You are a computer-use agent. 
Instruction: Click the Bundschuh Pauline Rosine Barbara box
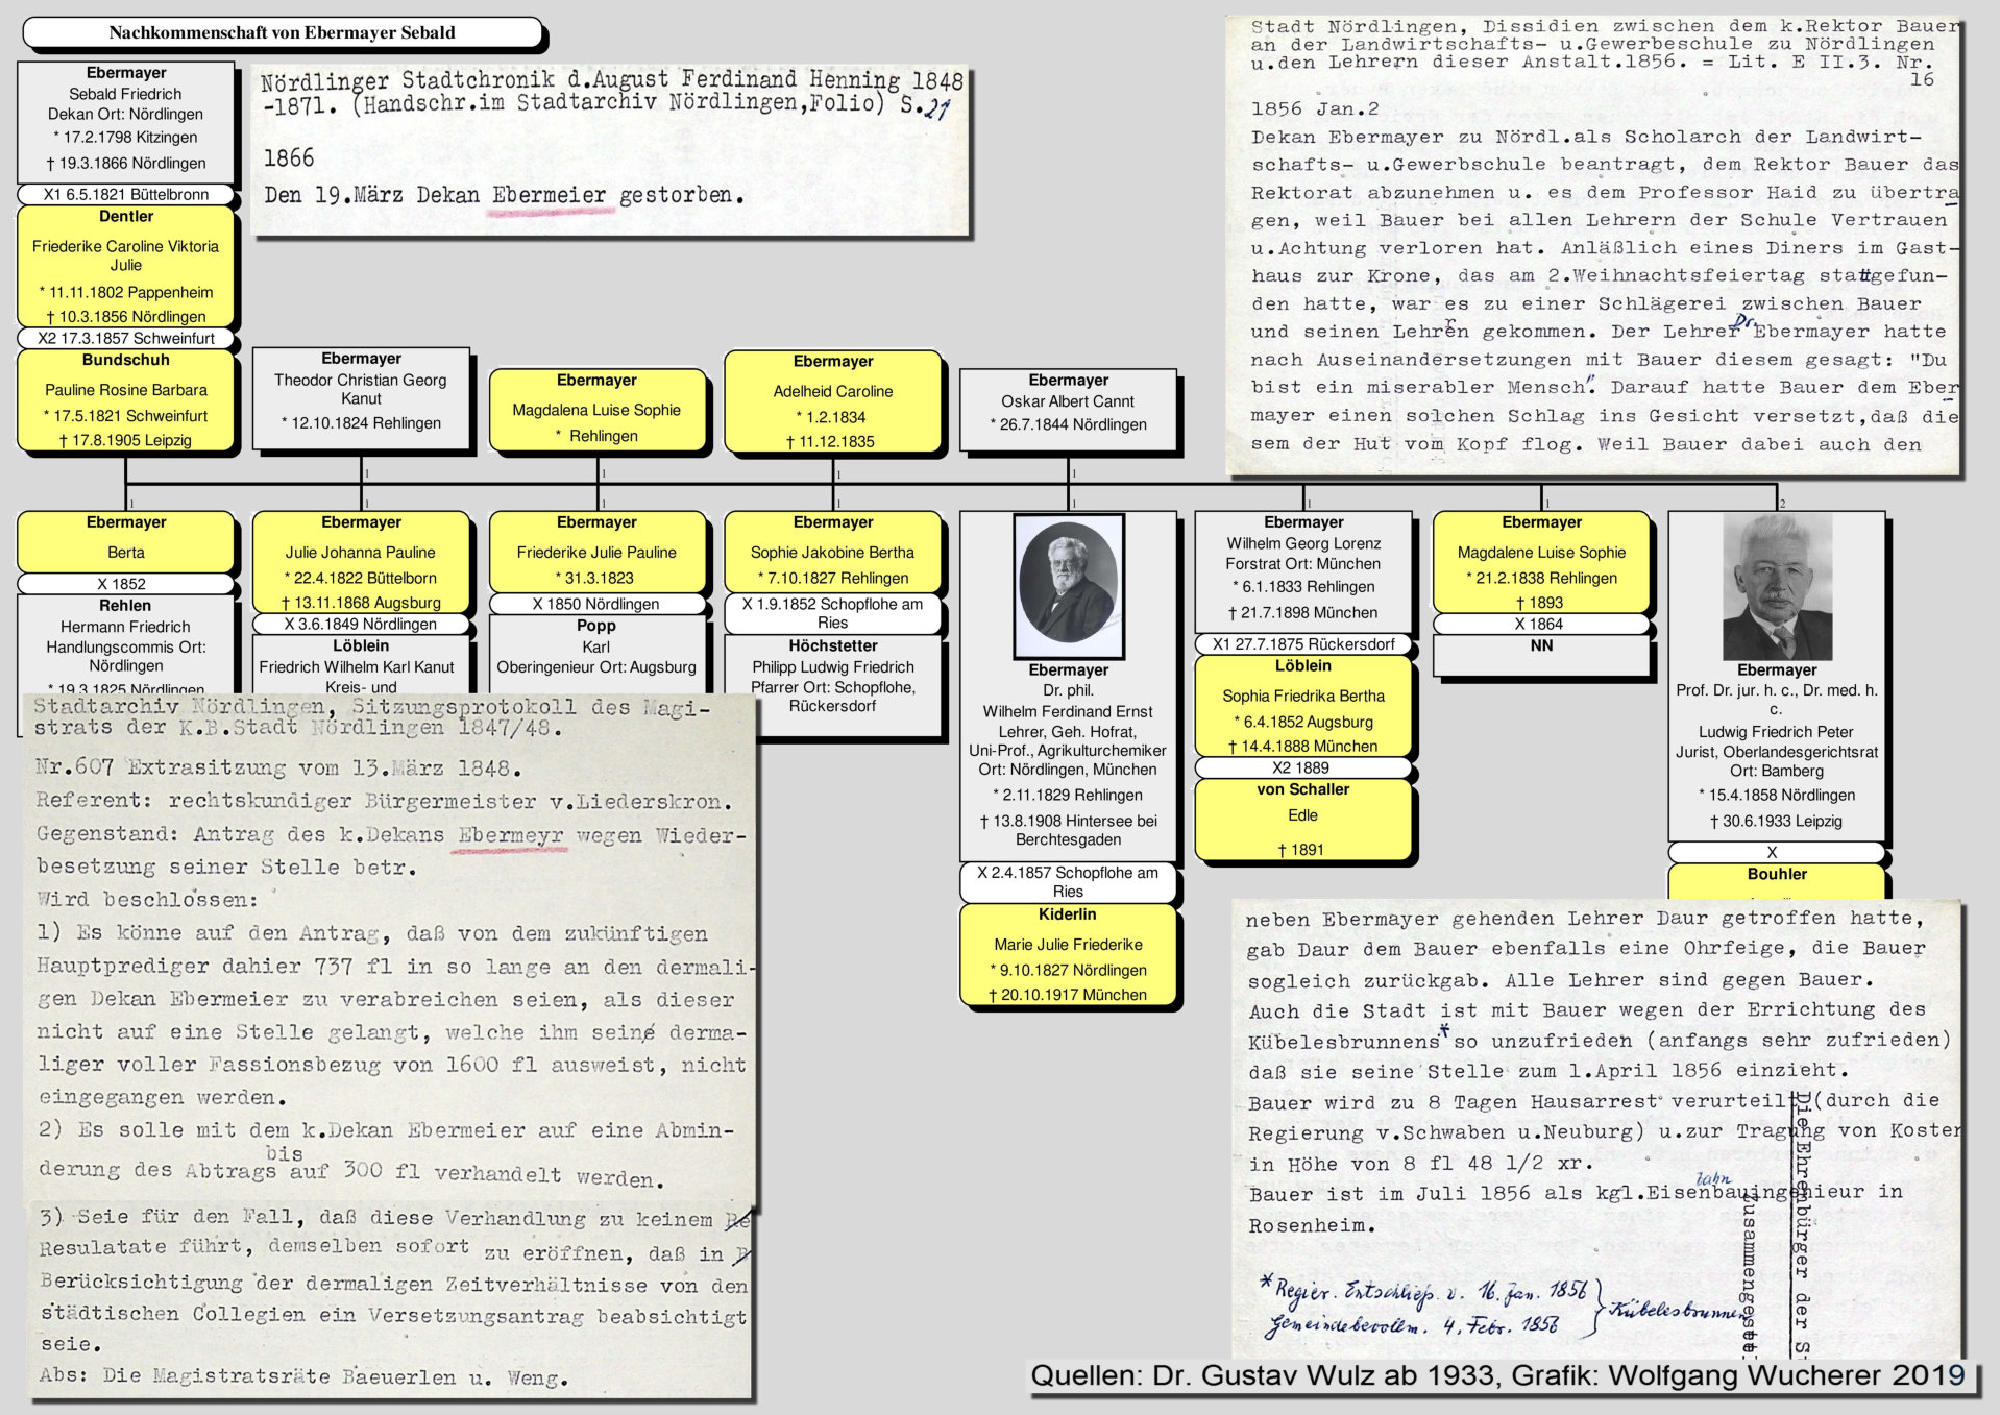coord(126,400)
